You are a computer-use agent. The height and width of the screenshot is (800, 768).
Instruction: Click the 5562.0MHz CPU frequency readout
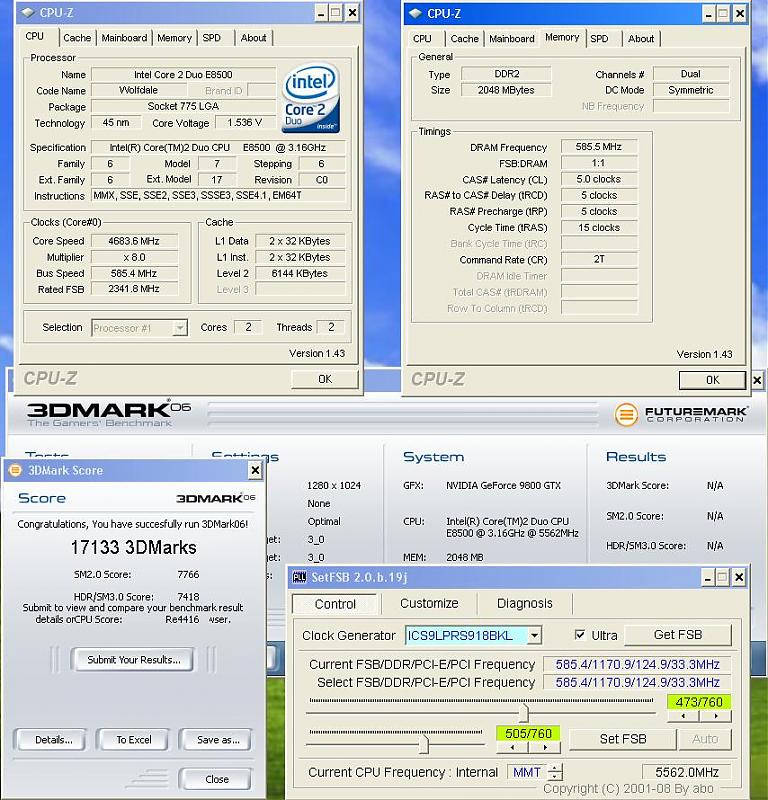click(687, 772)
